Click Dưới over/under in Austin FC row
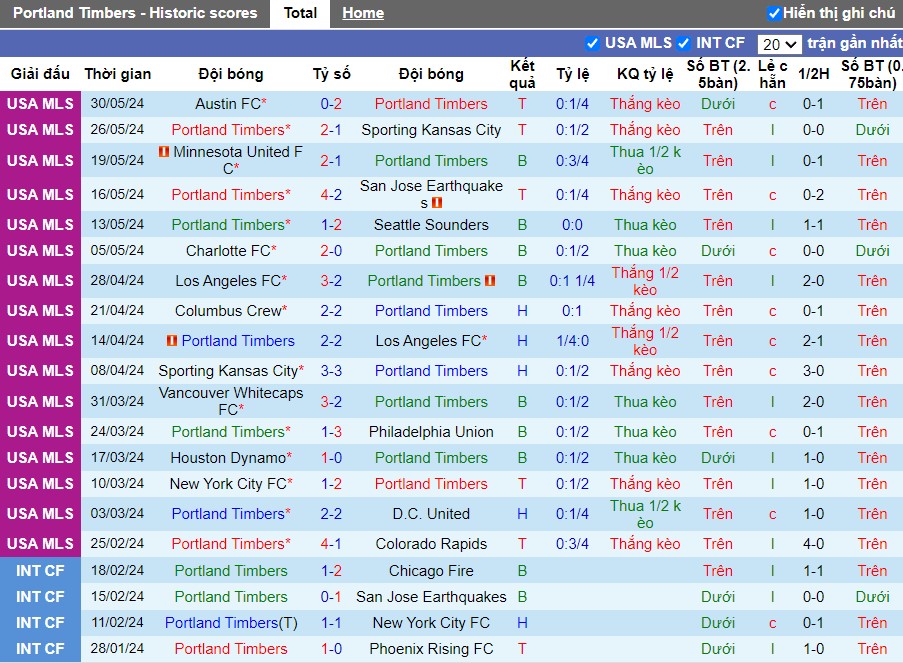This screenshot has height=663, width=903. (718, 104)
